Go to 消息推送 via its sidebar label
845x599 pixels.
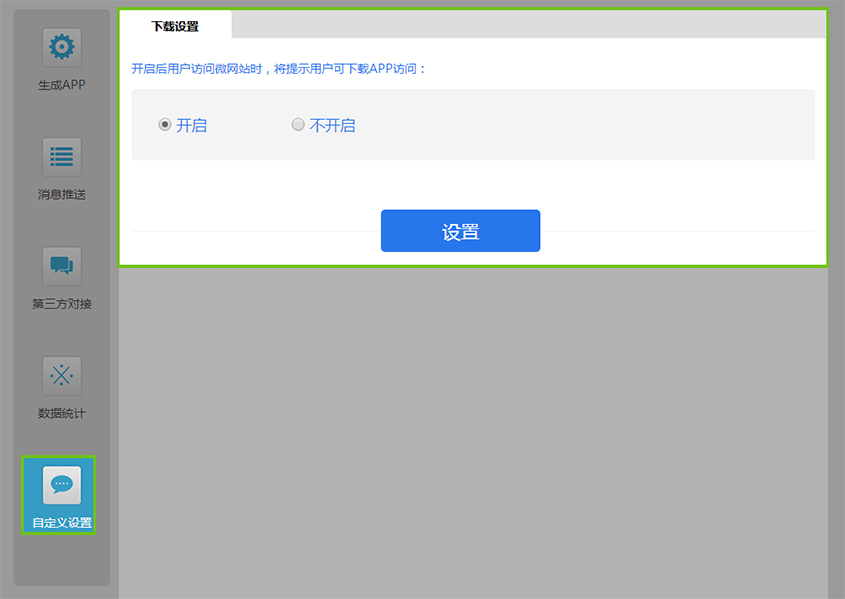[62, 194]
